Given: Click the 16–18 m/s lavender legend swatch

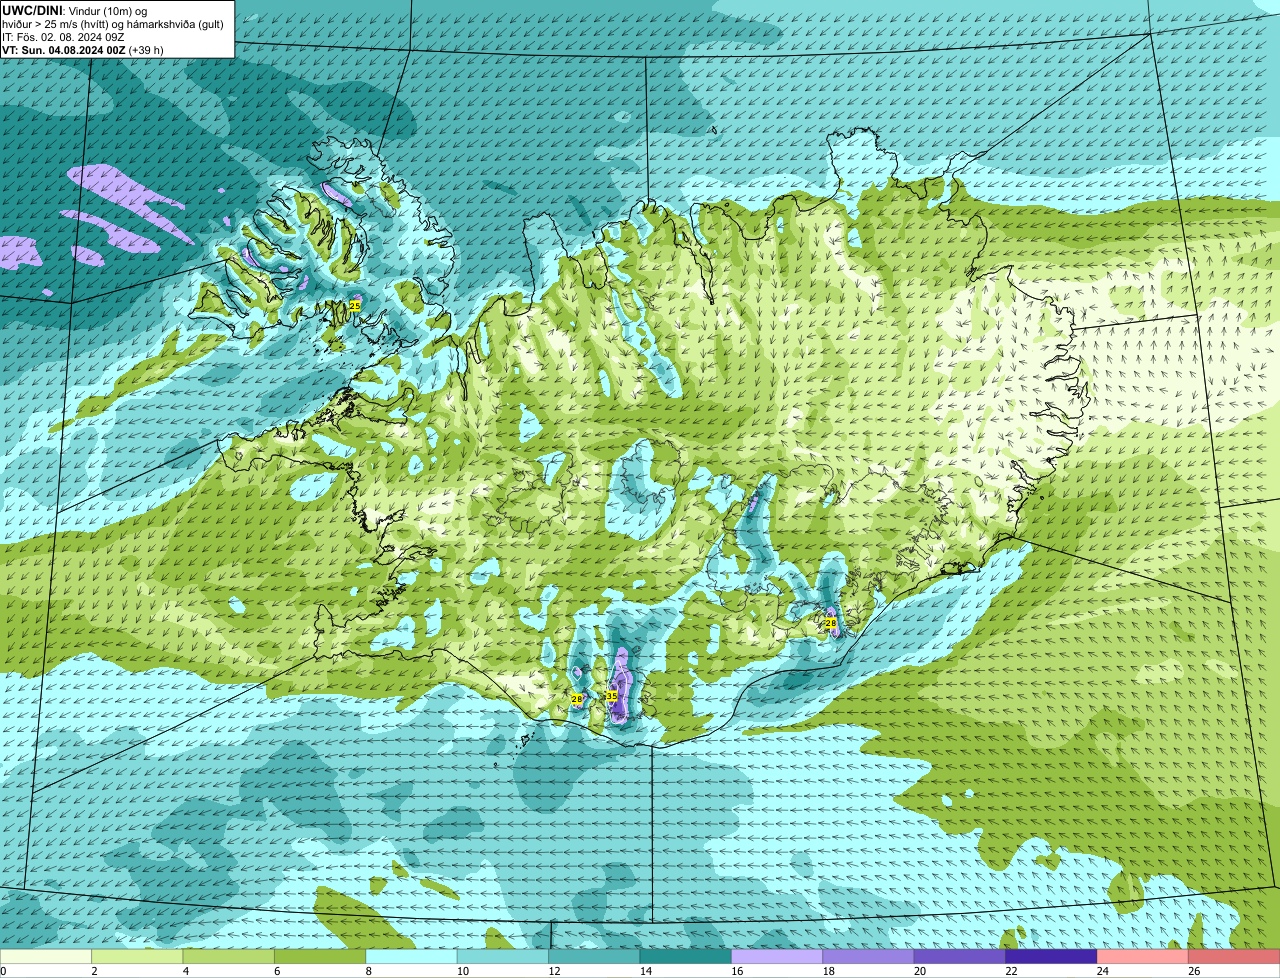Looking at the screenshot, I should [x=777, y=956].
